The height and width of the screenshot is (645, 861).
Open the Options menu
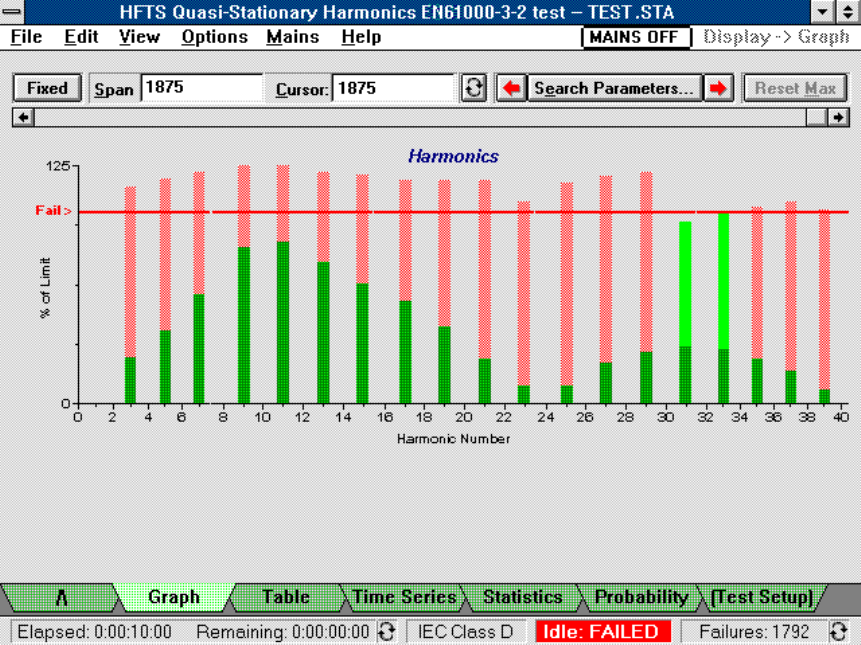(214, 37)
